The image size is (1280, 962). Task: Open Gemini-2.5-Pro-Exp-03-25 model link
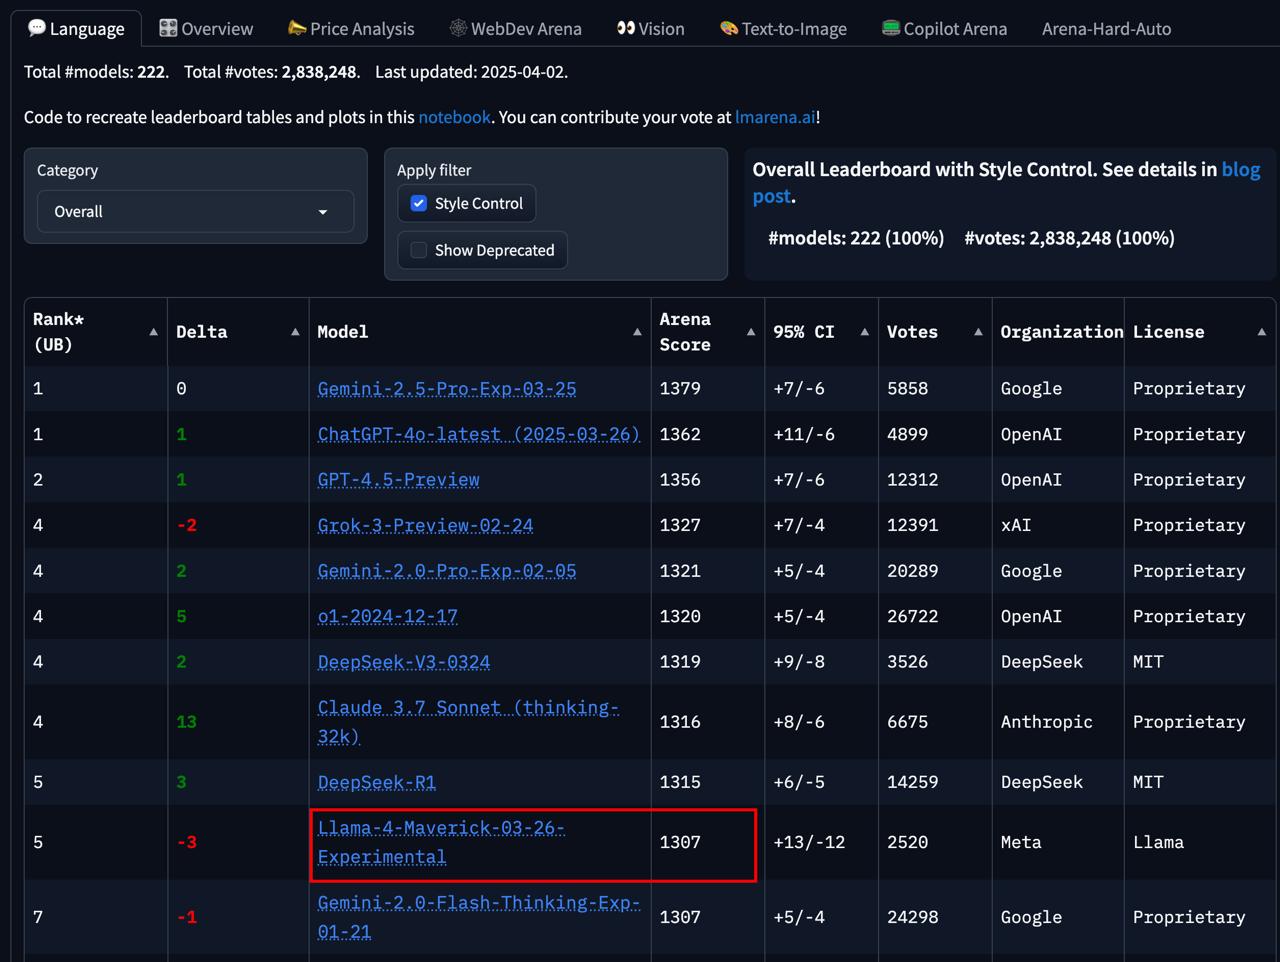[447, 388]
